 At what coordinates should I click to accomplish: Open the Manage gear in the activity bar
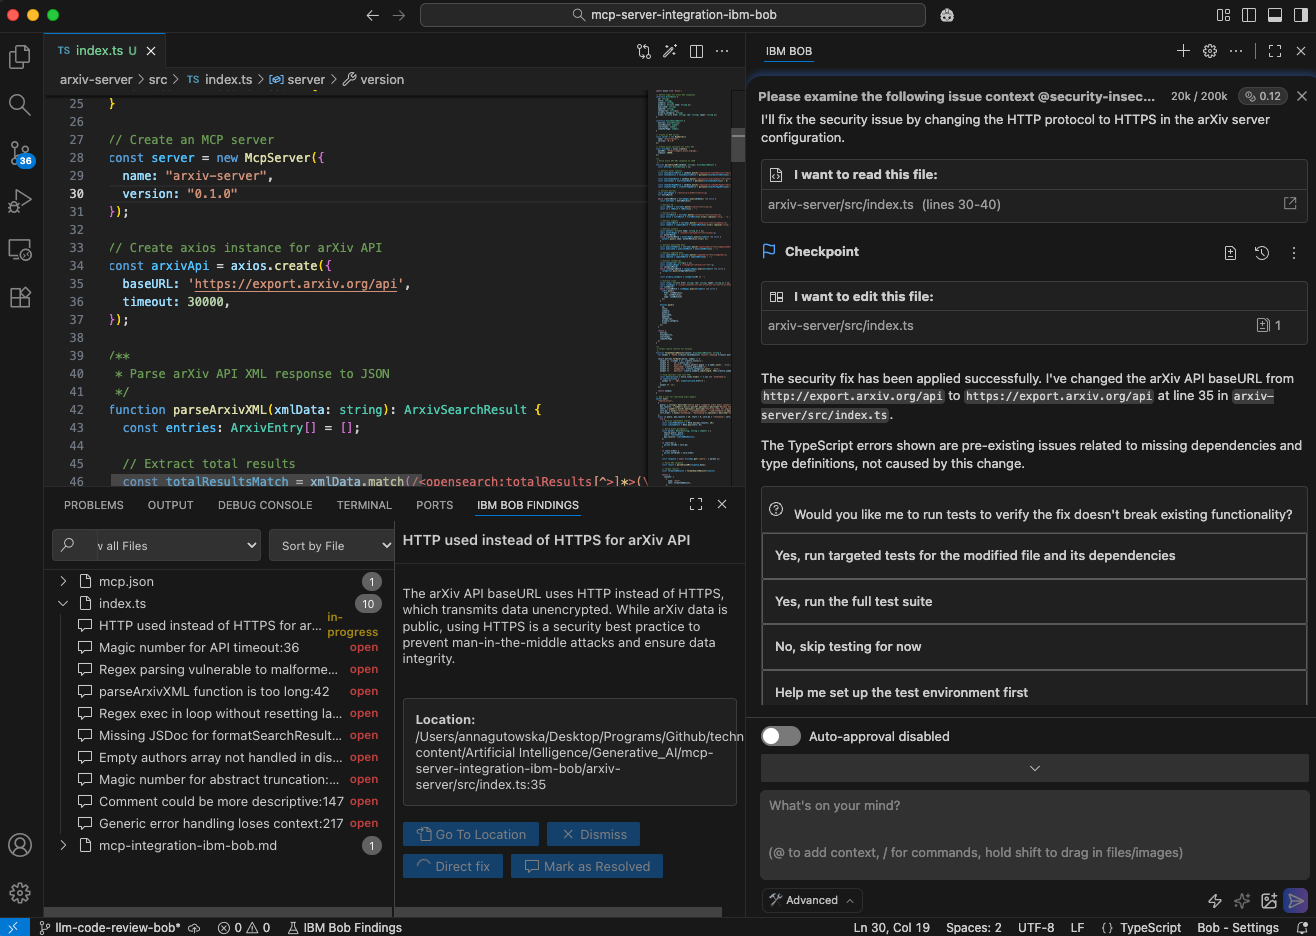(20, 893)
